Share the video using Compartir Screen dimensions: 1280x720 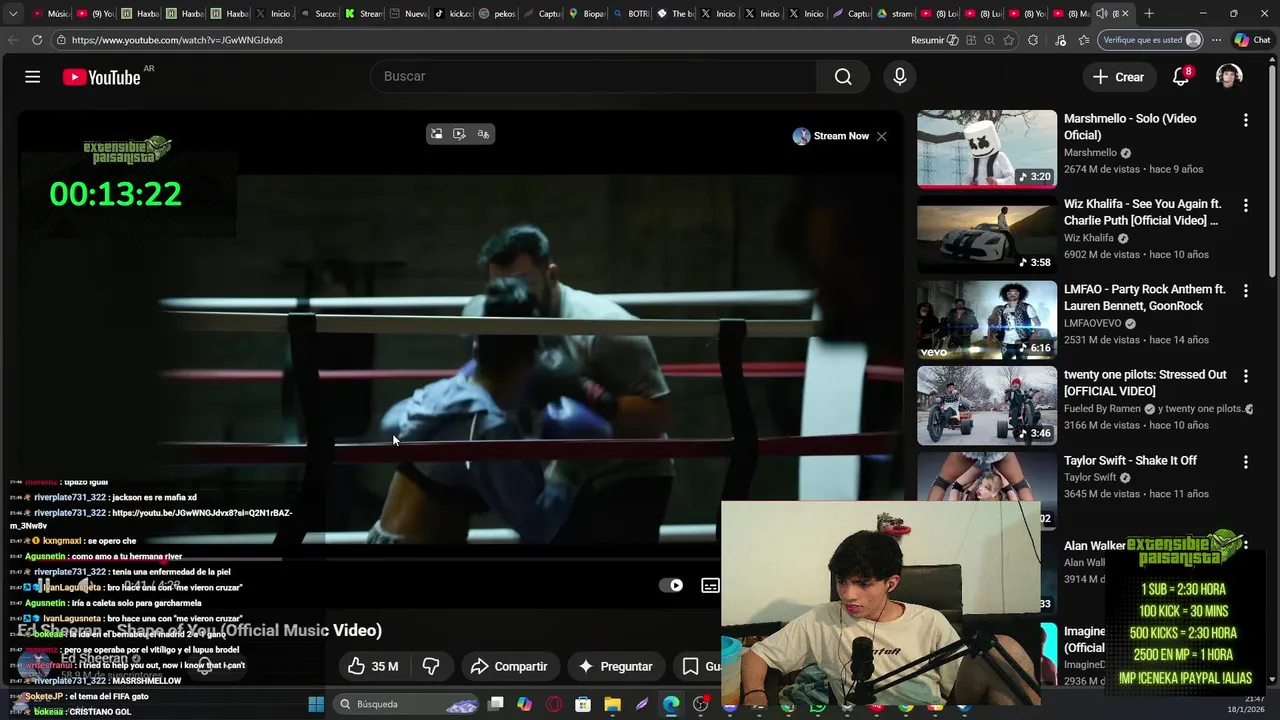pyautogui.click(x=509, y=666)
